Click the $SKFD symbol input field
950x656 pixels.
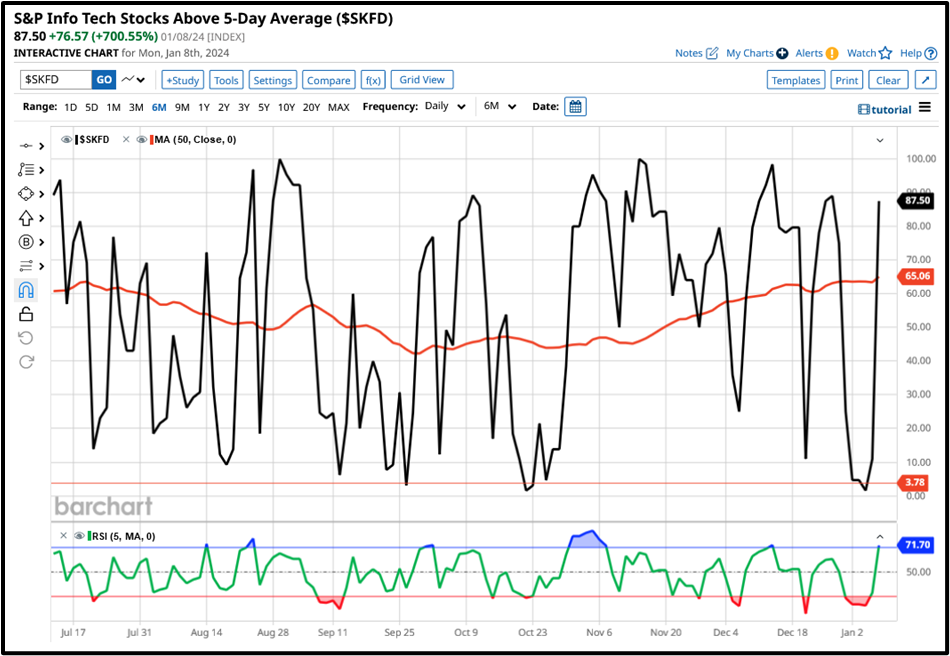56,80
